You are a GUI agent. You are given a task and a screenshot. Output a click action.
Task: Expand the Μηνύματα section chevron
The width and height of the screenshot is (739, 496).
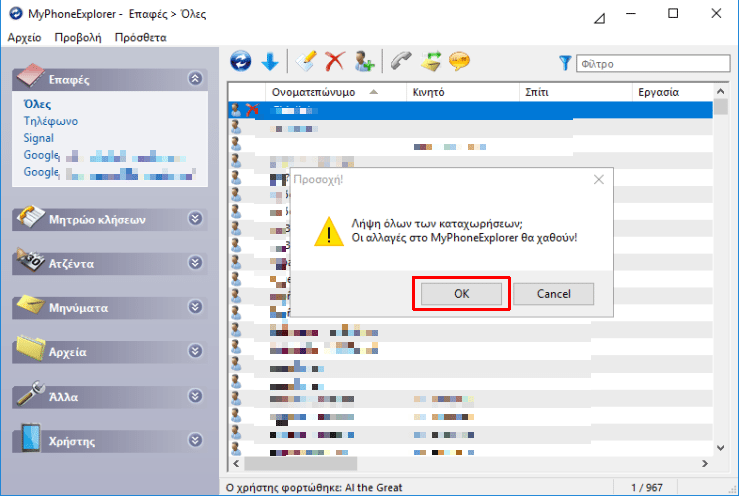(x=195, y=307)
